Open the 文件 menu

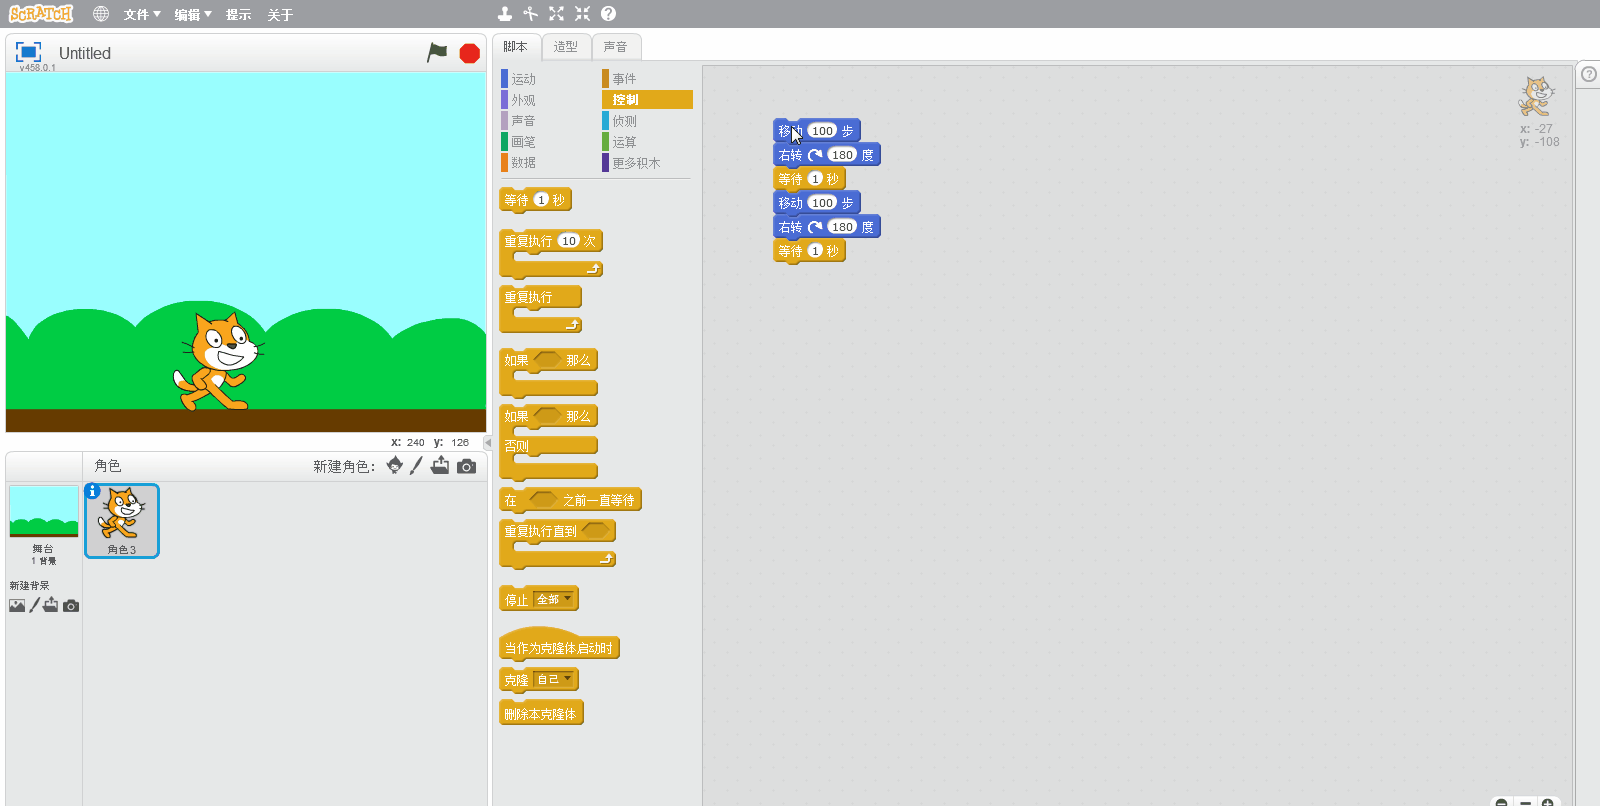[141, 15]
